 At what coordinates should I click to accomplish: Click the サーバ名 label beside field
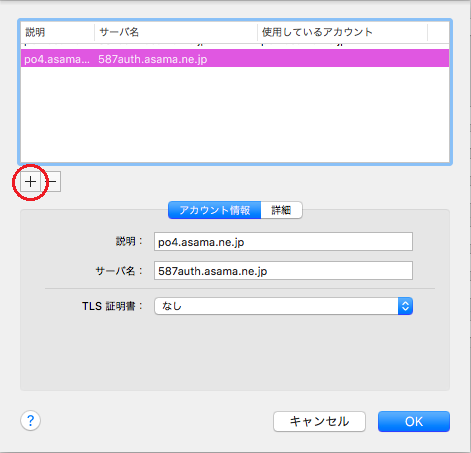coord(119,271)
